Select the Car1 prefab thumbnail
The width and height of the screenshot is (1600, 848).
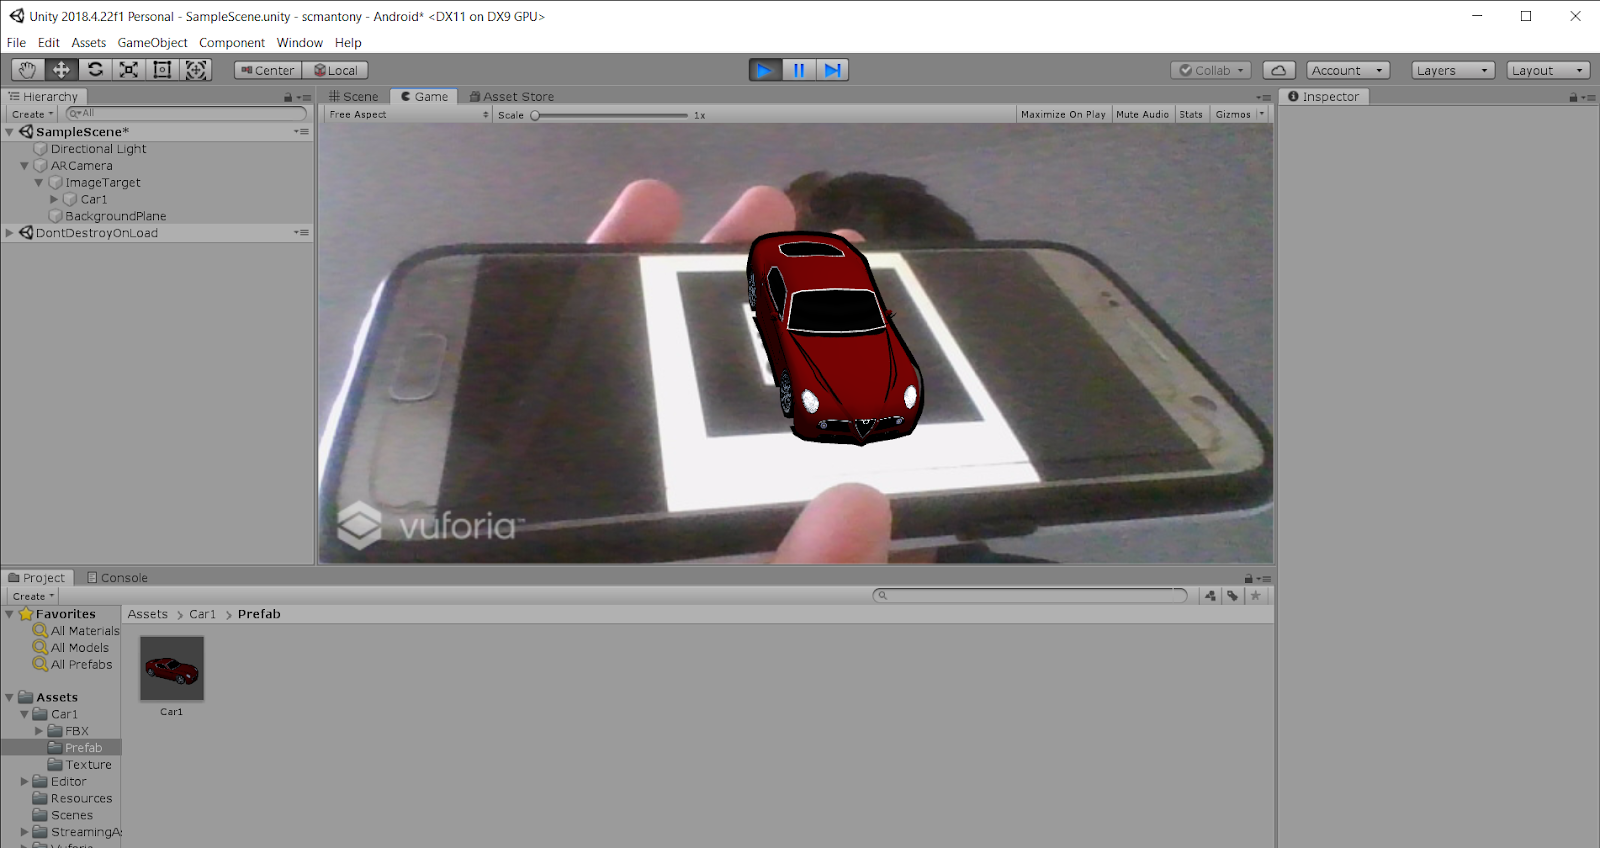172,668
